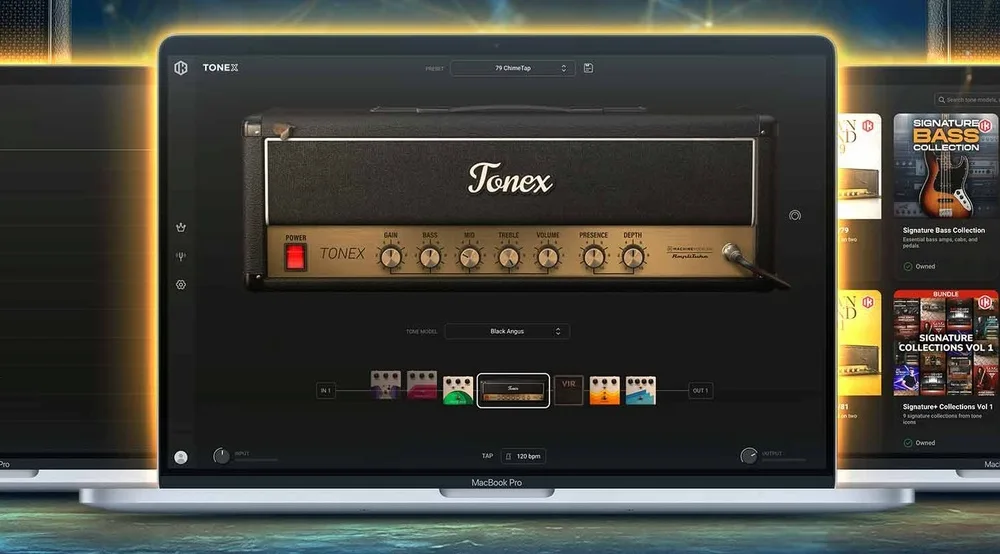This screenshot has width=1000, height=554.
Task: Click the OUTPUT level knob
Action: point(749,456)
